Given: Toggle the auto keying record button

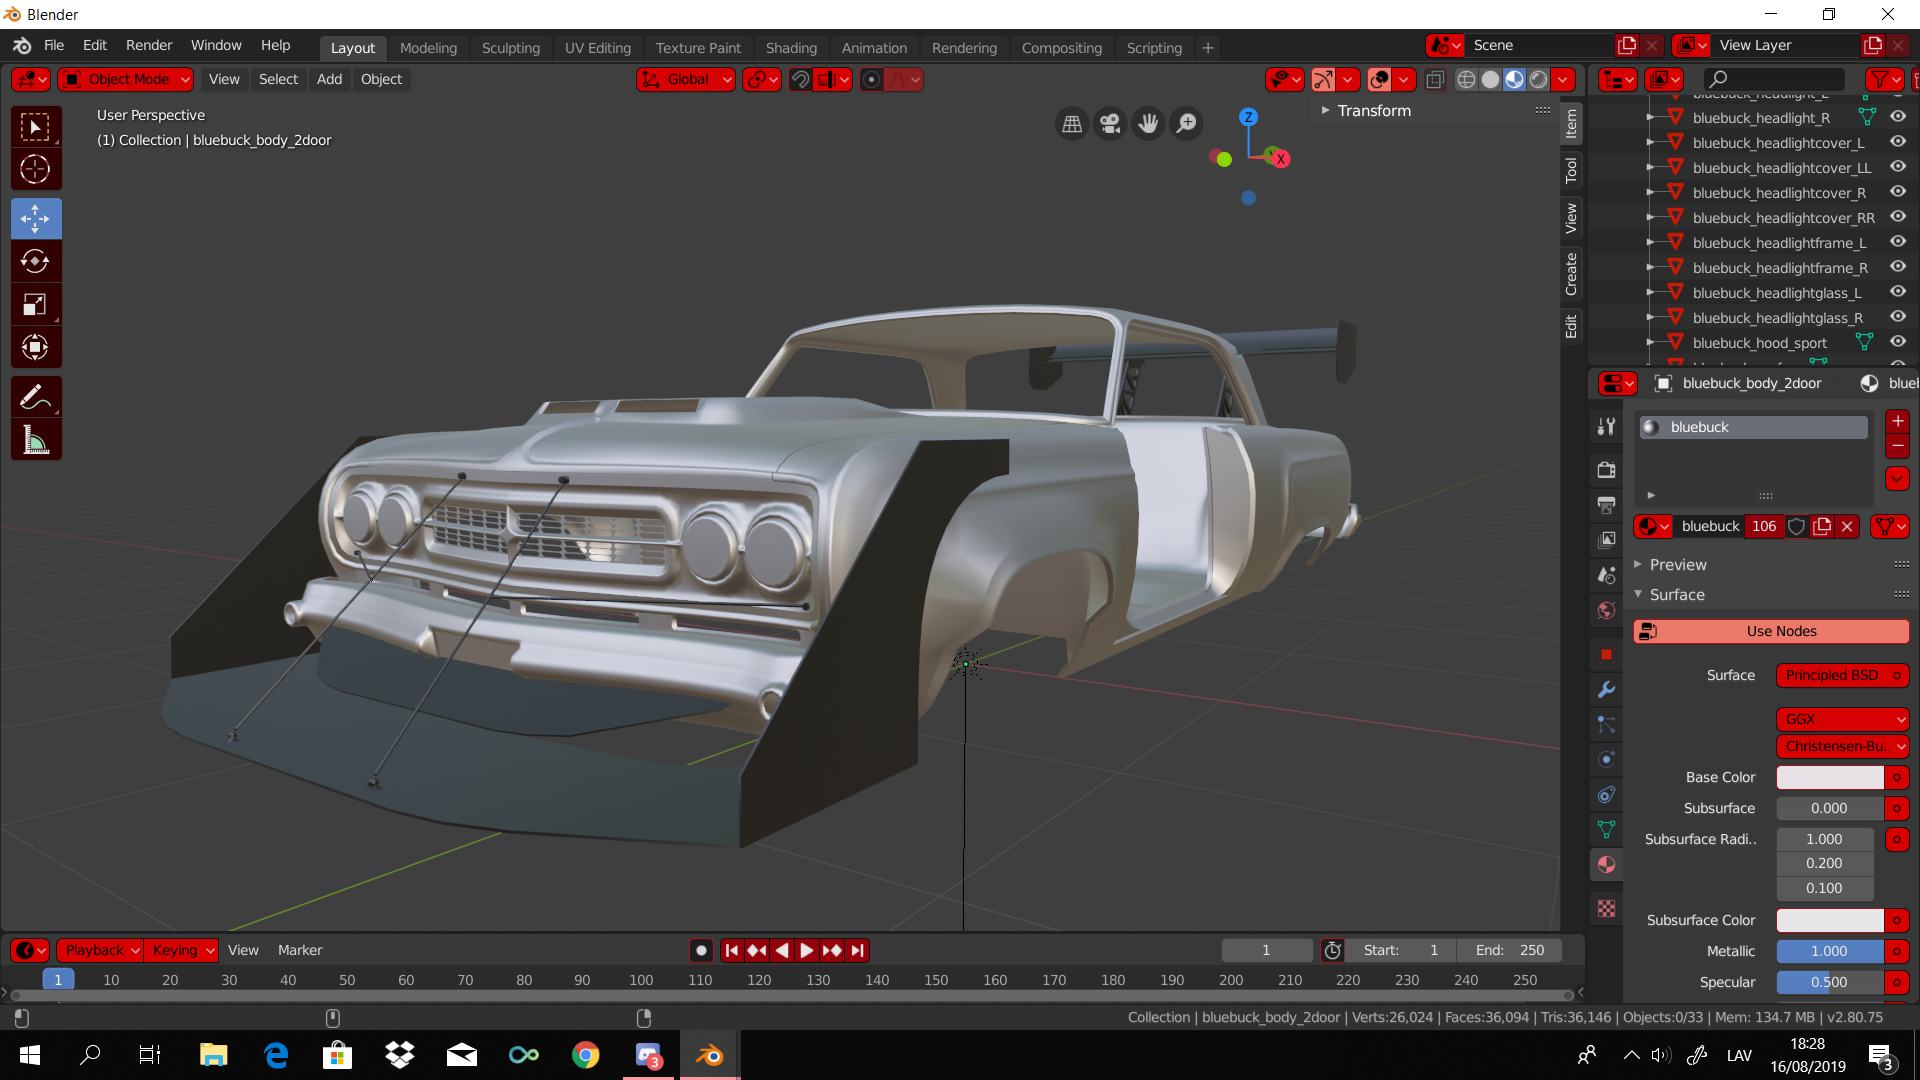Looking at the screenshot, I should (x=701, y=951).
